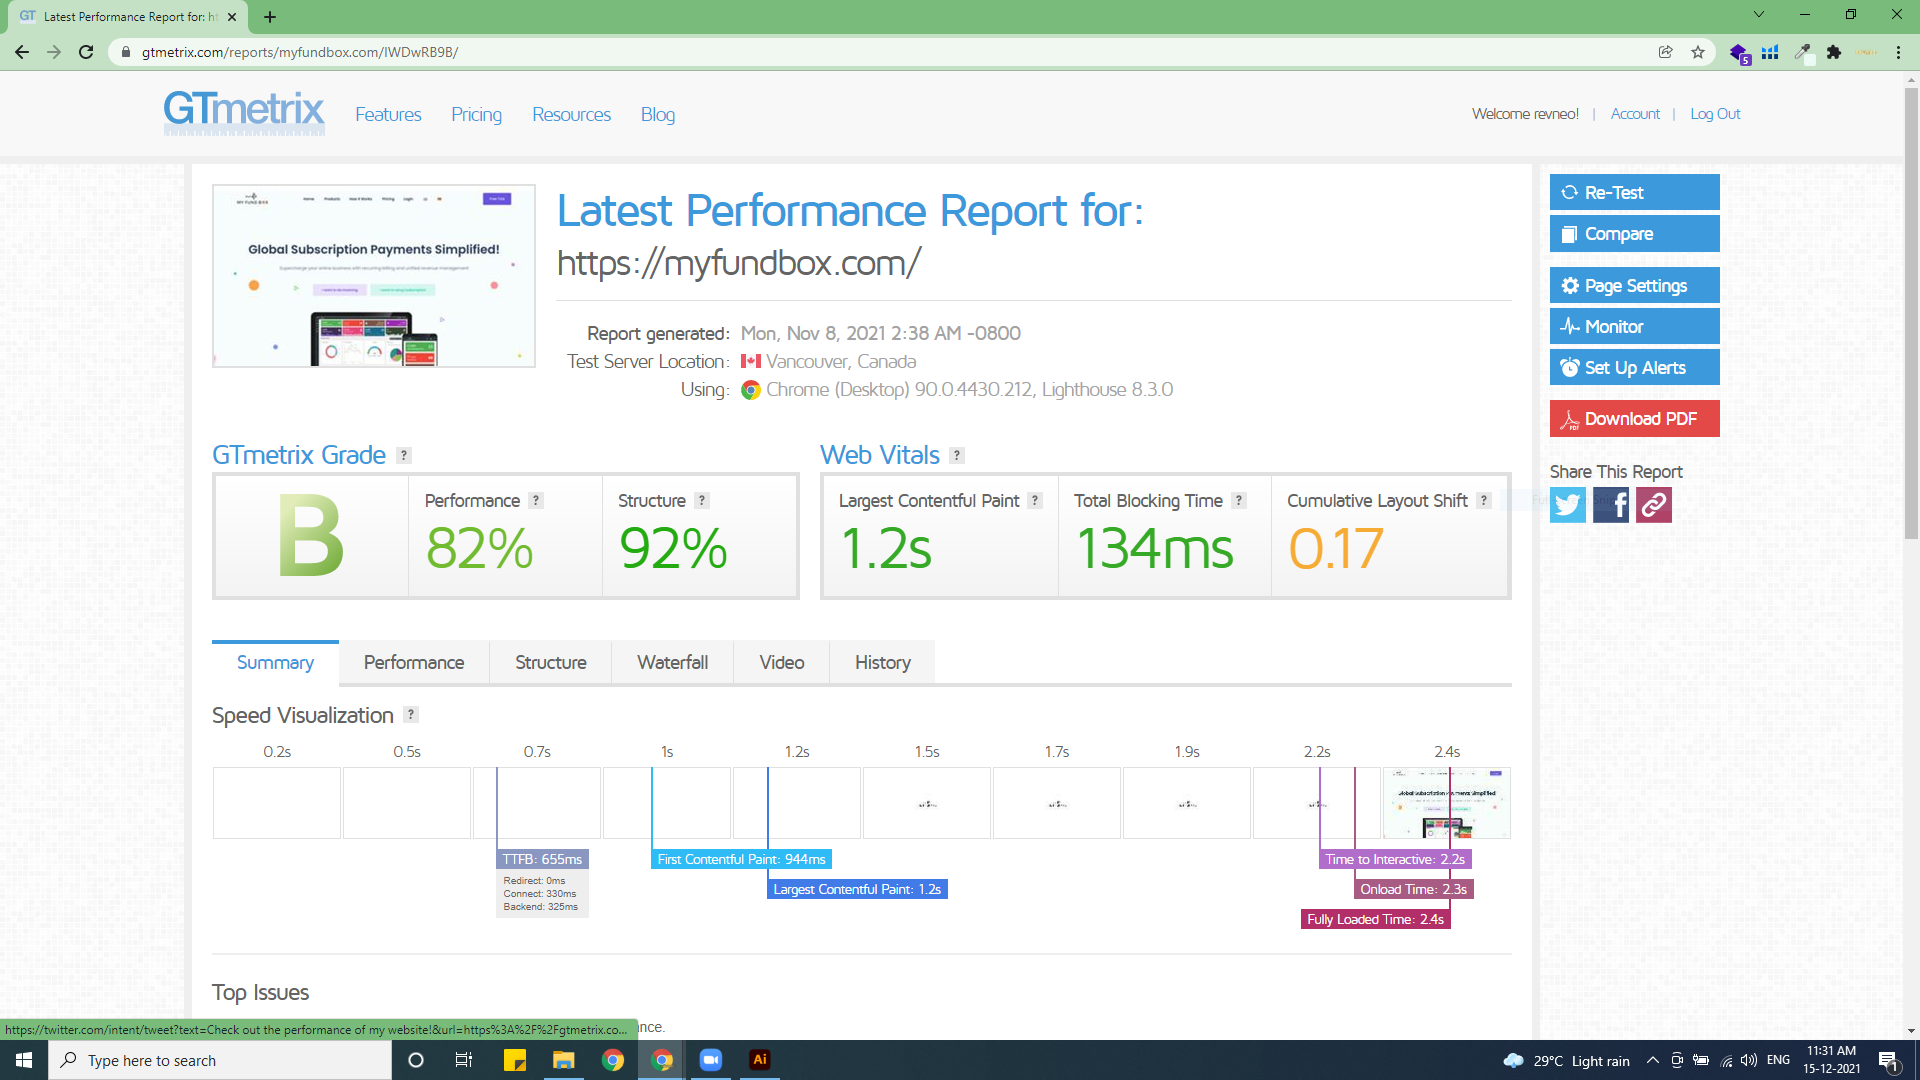Image resolution: width=1920 pixels, height=1080 pixels.
Task: Open Resources menu item
Action: tap(571, 114)
